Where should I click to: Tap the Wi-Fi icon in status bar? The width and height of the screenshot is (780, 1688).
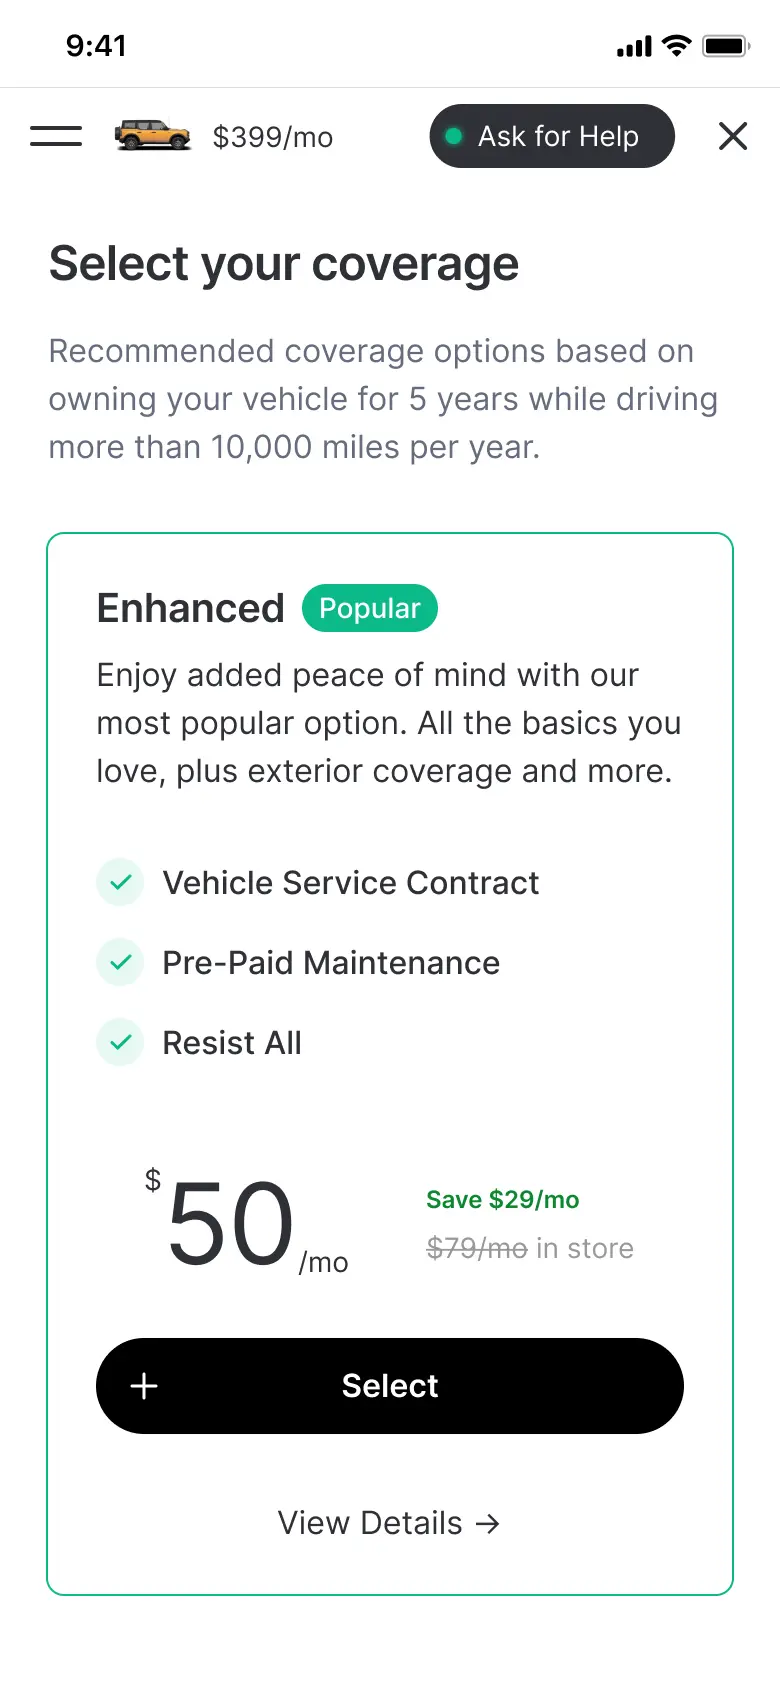677,46
